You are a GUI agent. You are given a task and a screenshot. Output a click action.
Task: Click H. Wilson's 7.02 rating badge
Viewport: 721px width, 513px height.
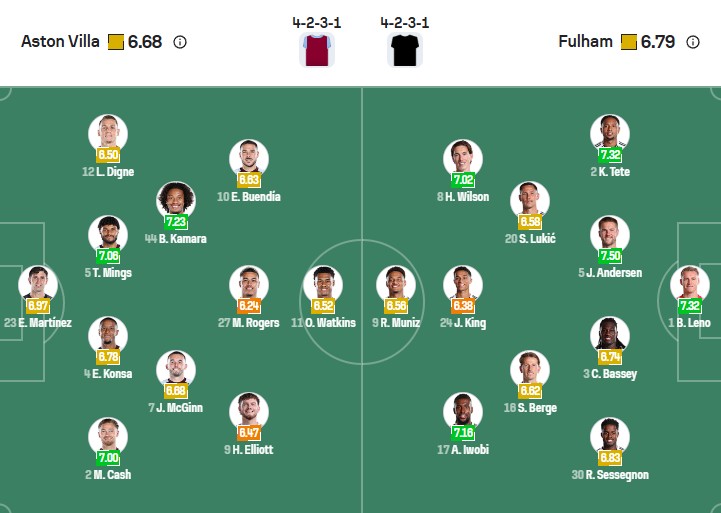coord(463,180)
